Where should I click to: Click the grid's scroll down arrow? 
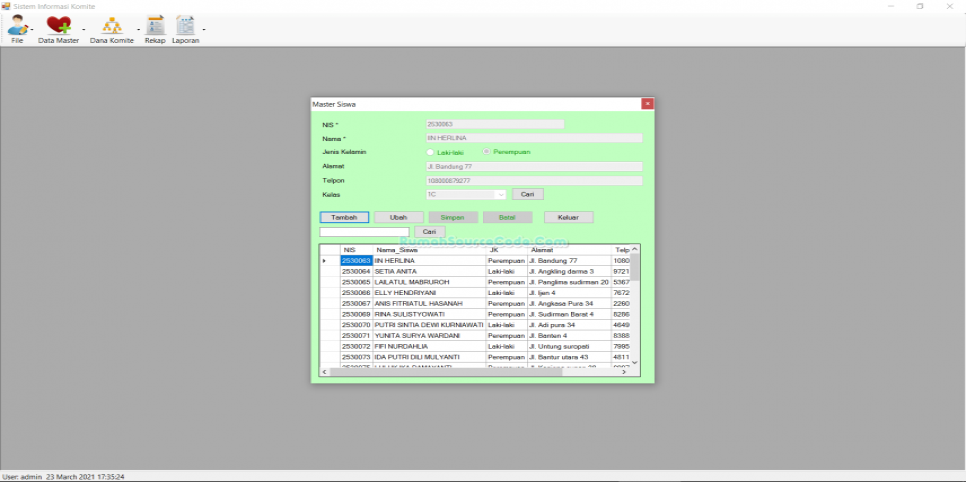pos(635,362)
